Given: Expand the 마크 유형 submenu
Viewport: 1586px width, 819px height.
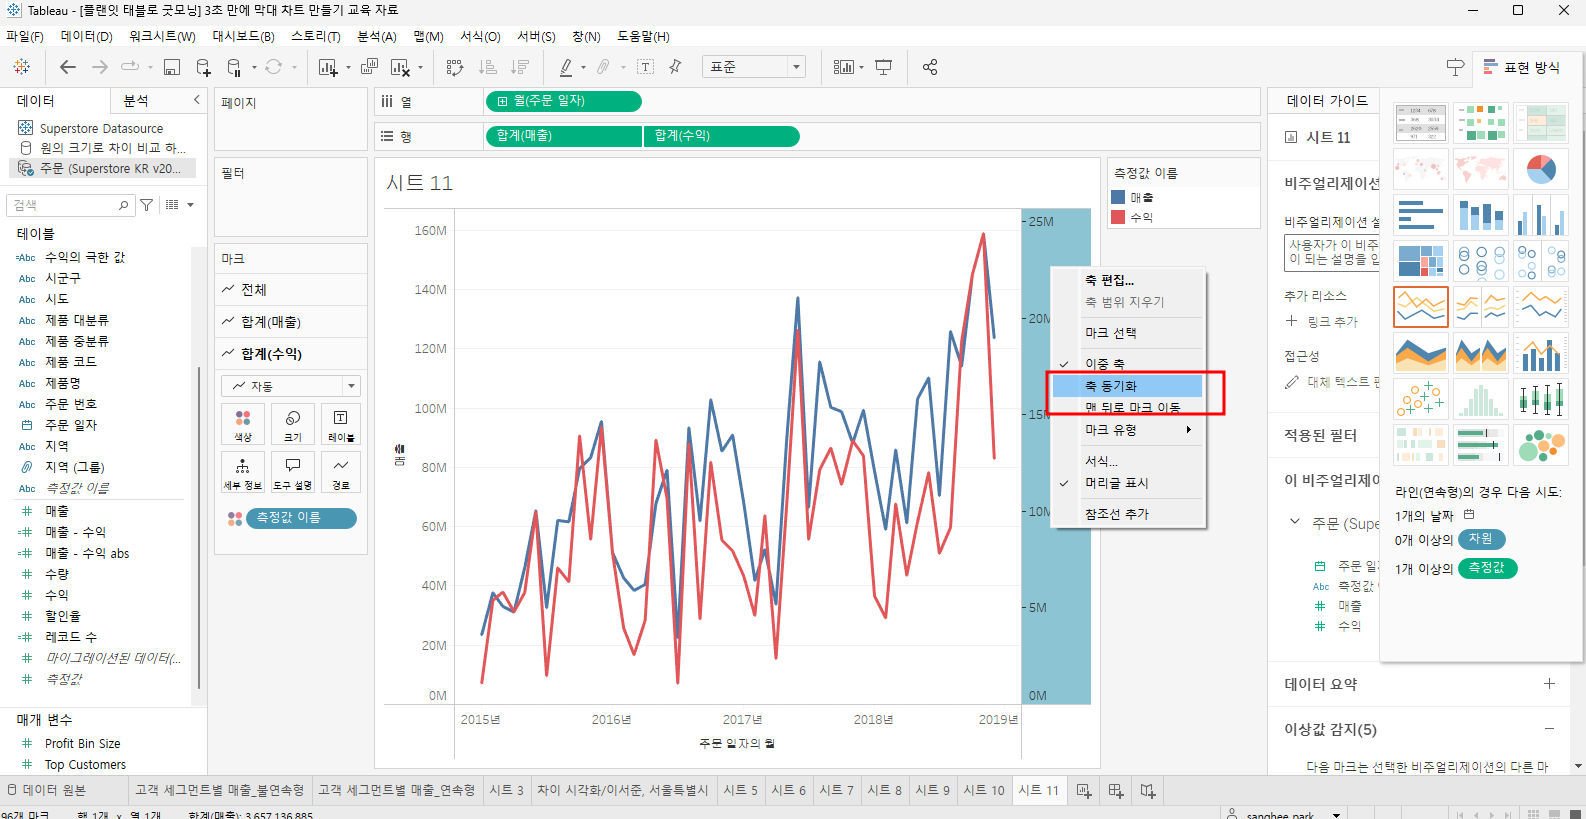Looking at the screenshot, I should (x=1128, y=430).
